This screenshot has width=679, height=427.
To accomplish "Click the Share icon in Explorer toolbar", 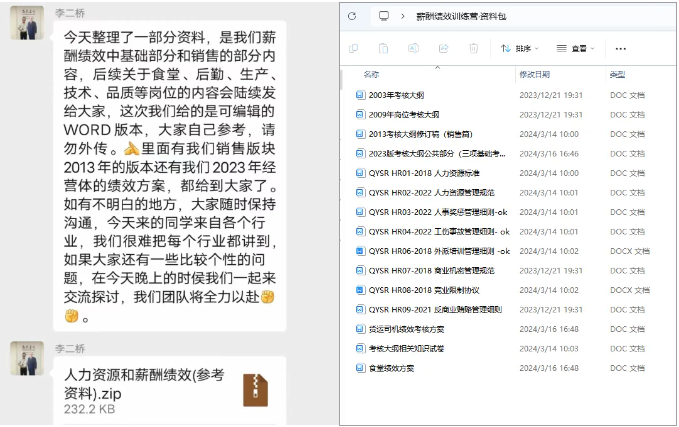I will 444,48.
